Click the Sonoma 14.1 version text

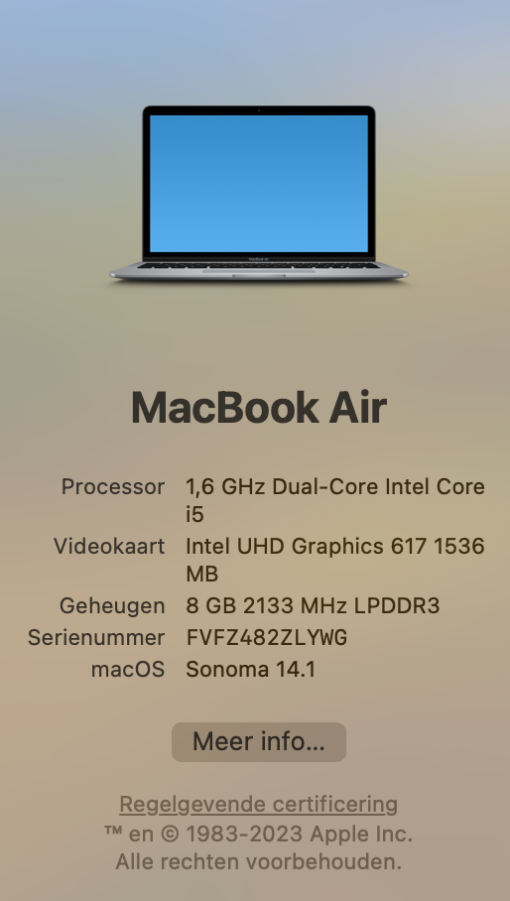pyautogui.click(x=250, y=669)
